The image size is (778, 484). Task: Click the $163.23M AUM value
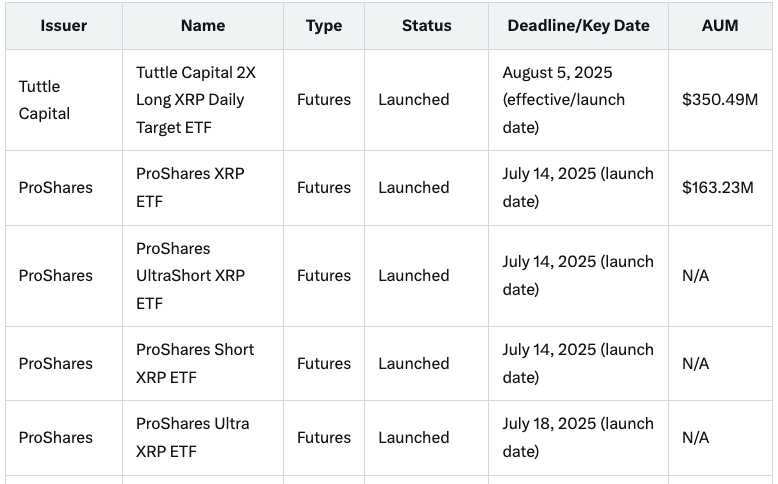(717, 187)
